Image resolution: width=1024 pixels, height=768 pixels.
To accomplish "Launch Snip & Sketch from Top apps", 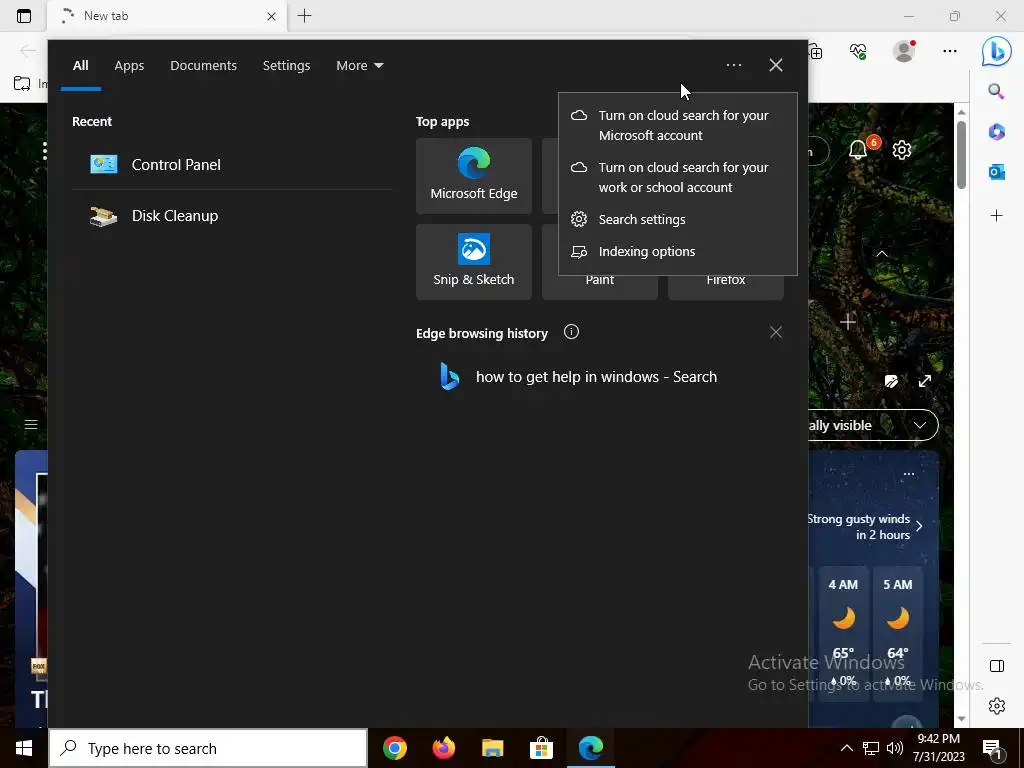I will point(473,262).
